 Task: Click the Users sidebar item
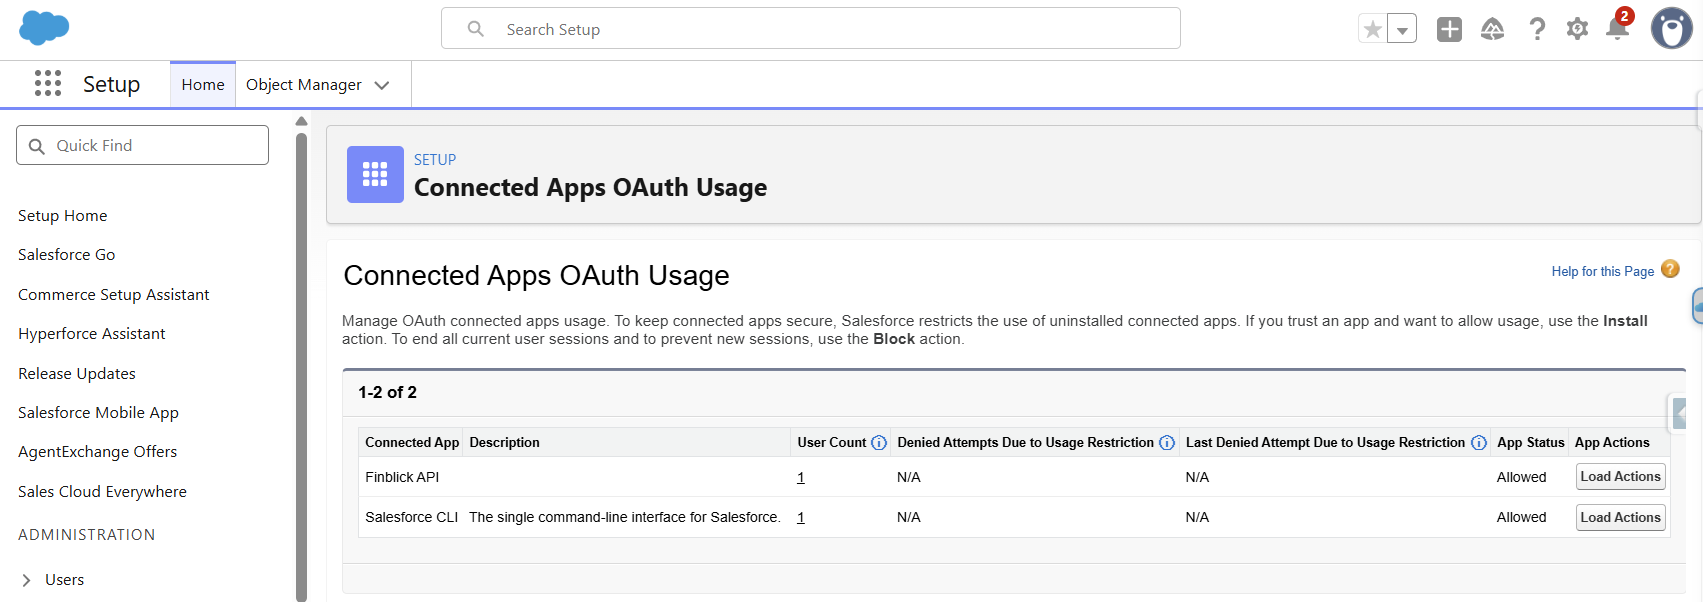[x=64, y=579]
